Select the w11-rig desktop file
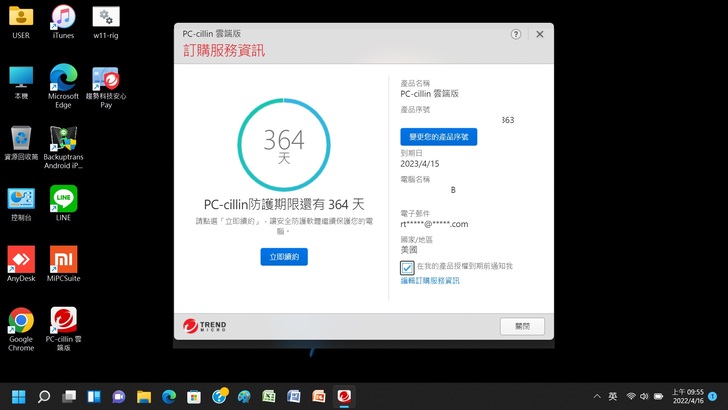This screenshot has width=728, height=410. [x=106, y=21]
